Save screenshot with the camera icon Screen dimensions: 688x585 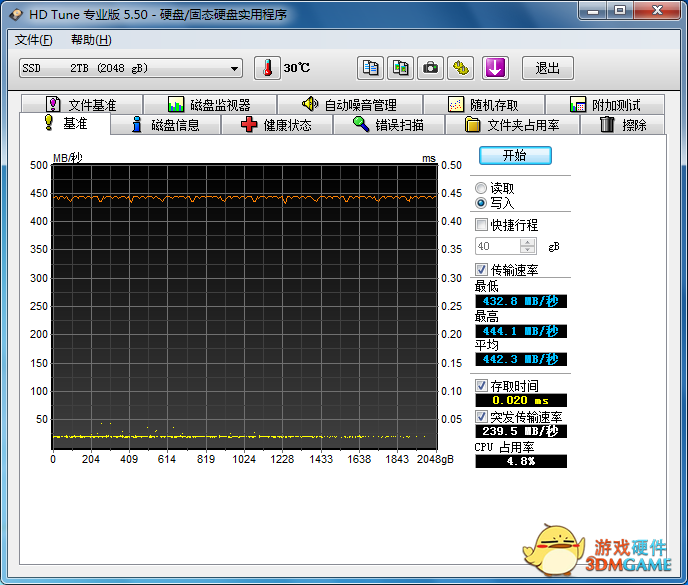tap(430, 68)
